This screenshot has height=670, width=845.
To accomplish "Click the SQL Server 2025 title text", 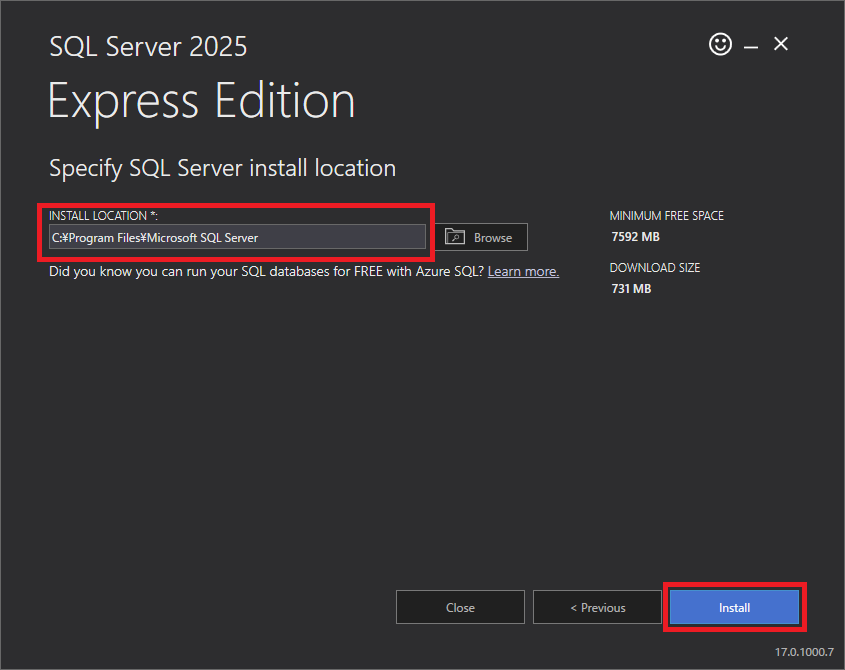I will (x=148, y=46).
